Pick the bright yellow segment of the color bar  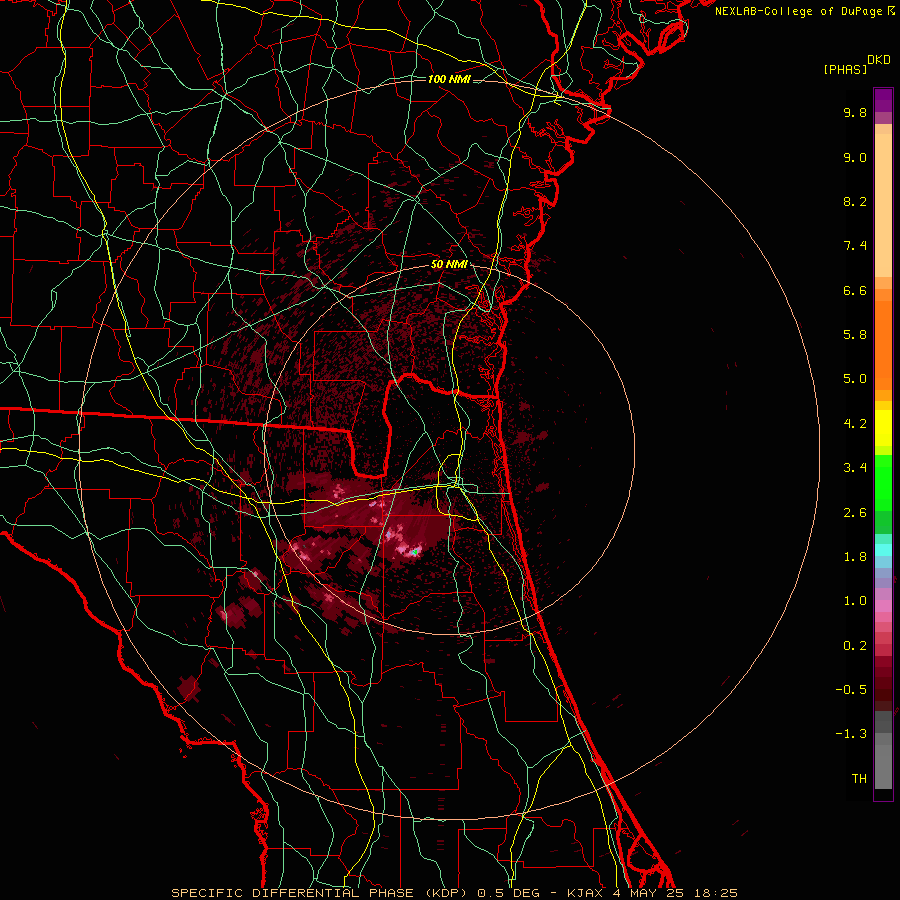(883, 428)
